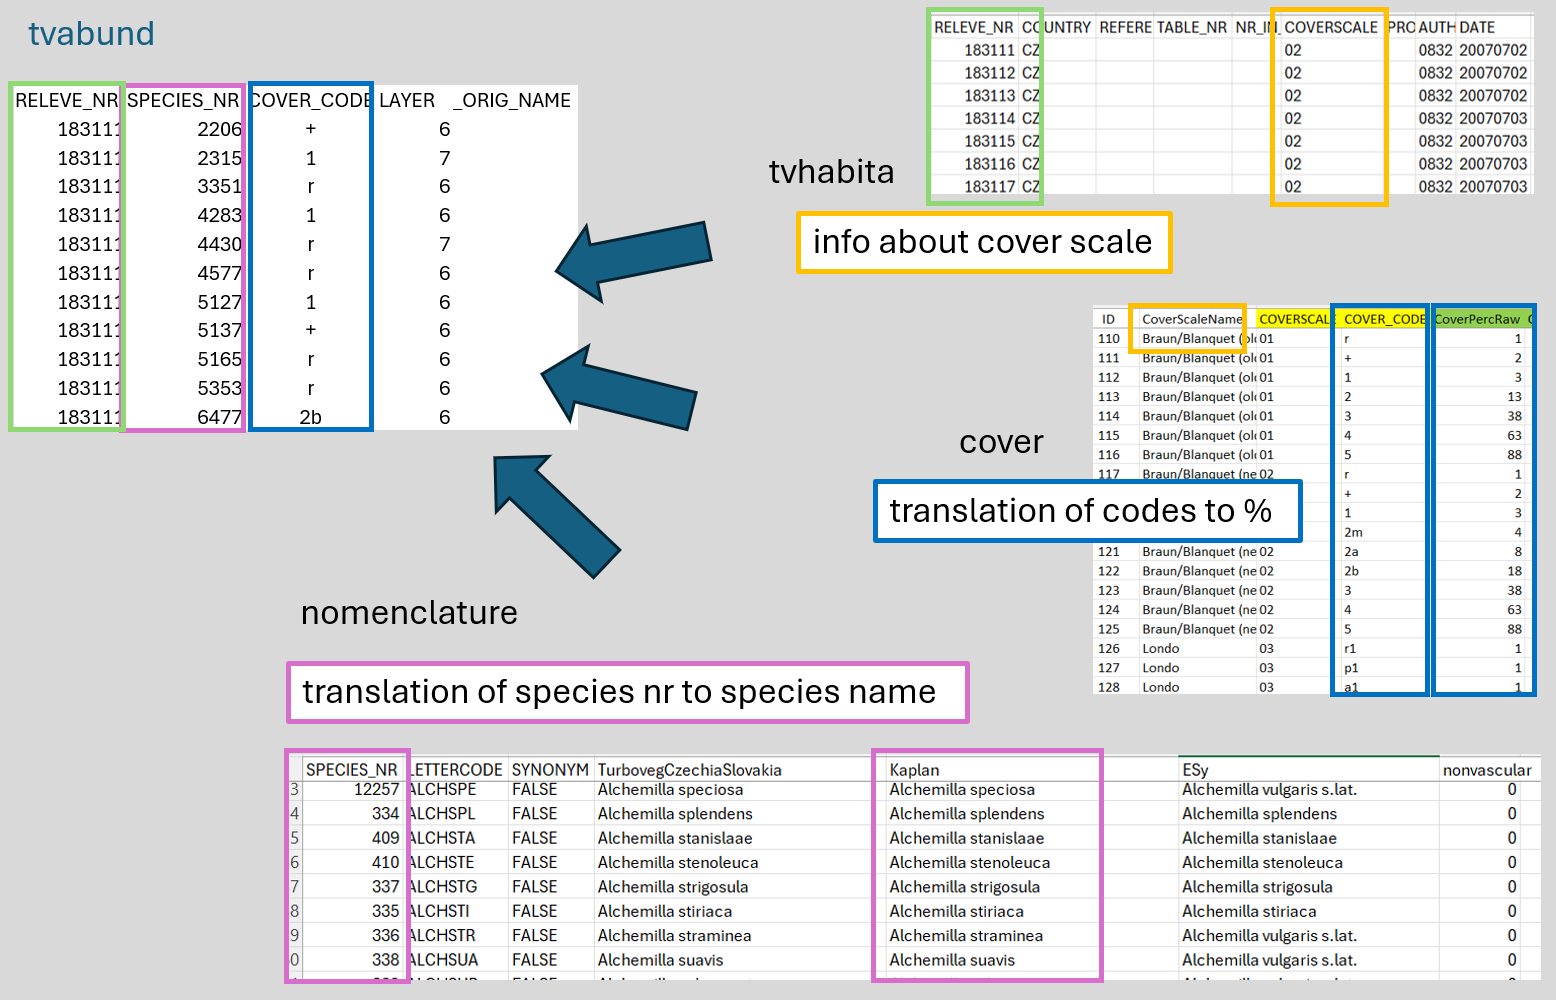Click the TurbovegCzechiaSlovakia column header

(x=689, y=770)
